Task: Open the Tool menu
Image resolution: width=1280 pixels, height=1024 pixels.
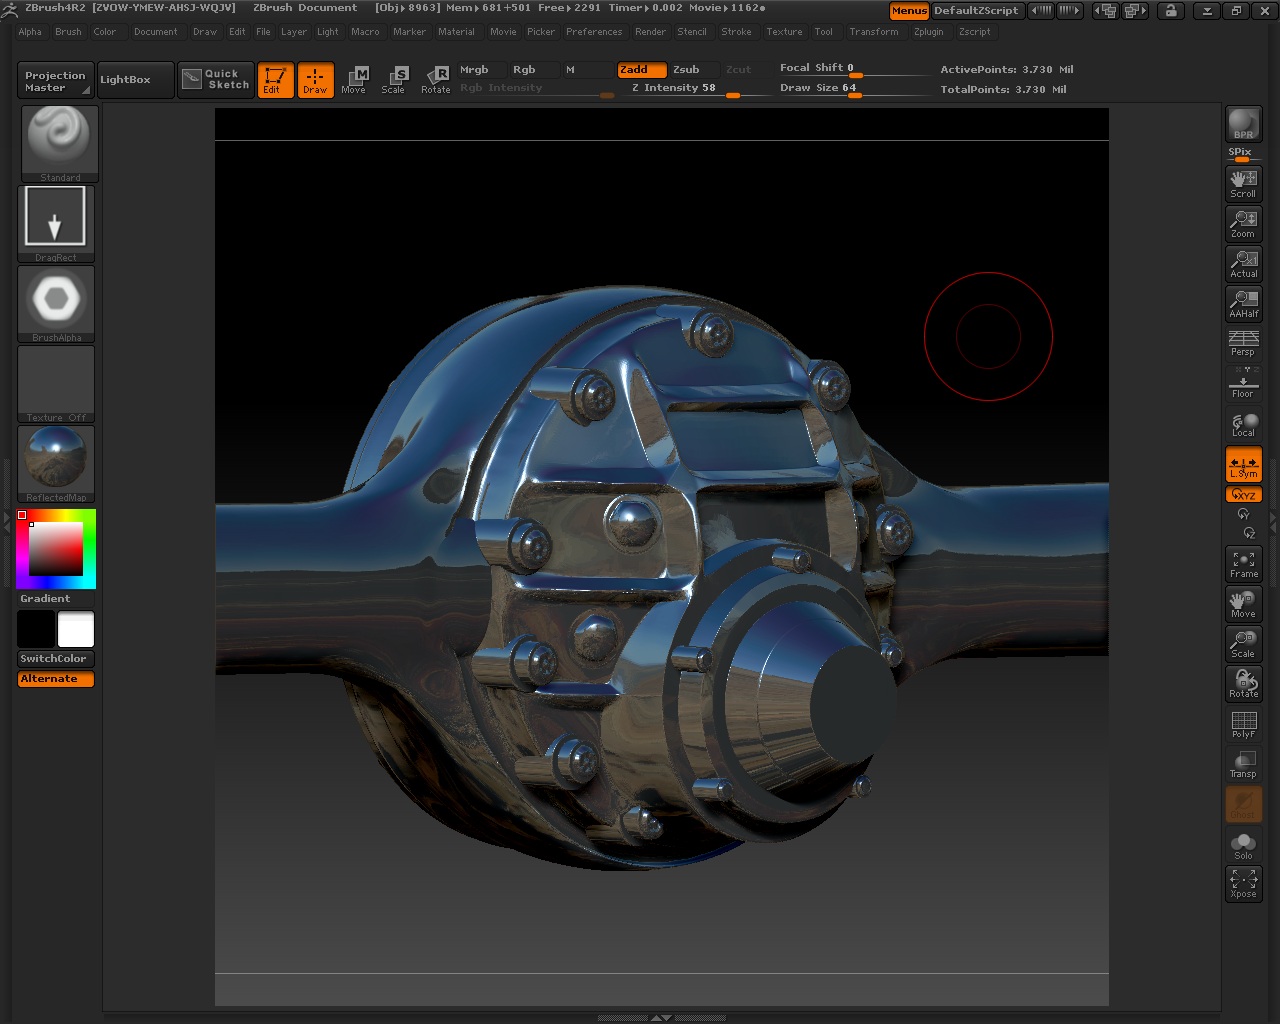Action: coord(824,31)
